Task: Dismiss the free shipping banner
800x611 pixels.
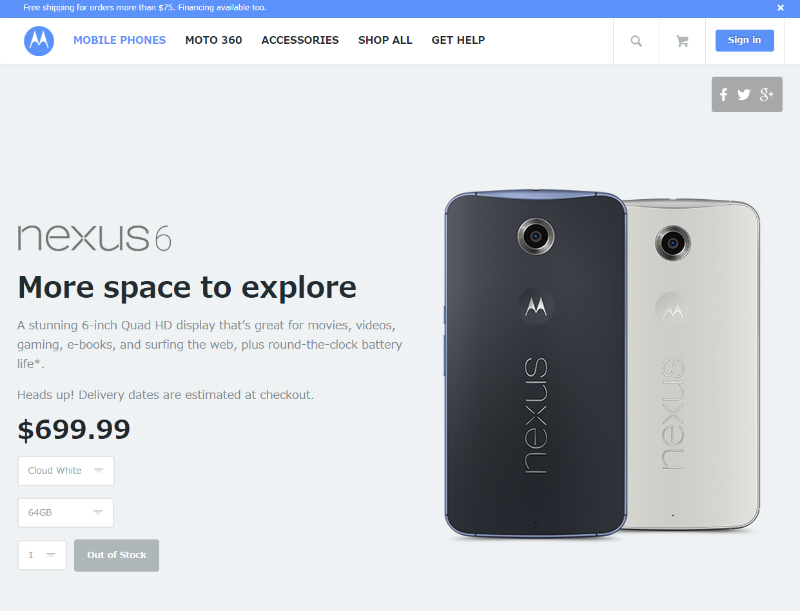Action: [780, 8]
